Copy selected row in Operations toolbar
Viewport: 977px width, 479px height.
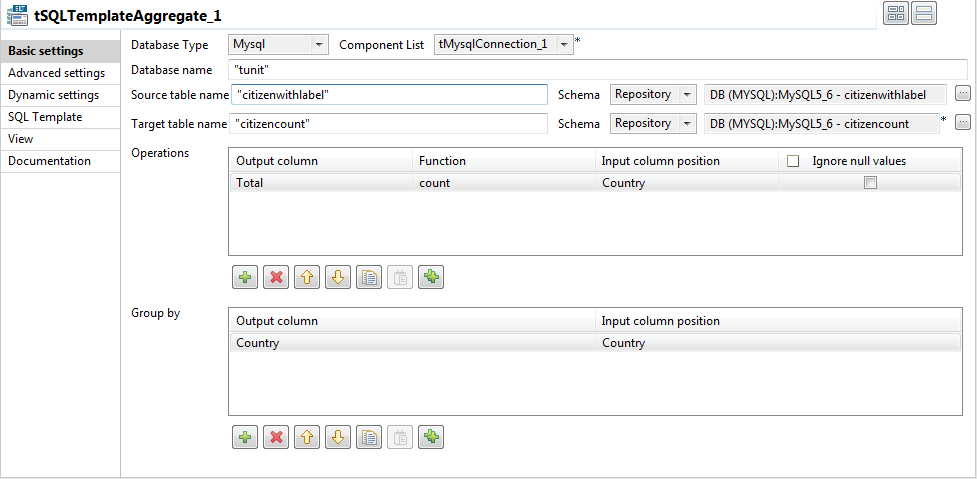pyautogui.click(x=369, y=277)
